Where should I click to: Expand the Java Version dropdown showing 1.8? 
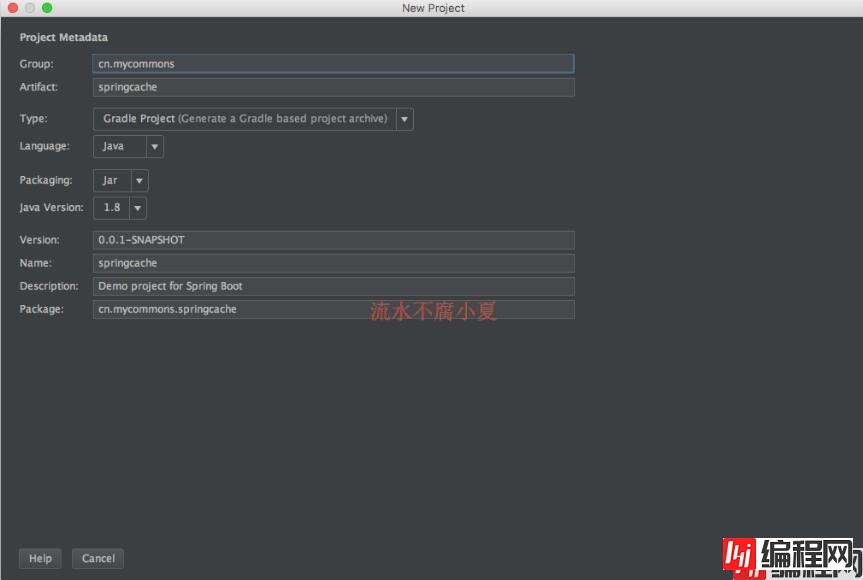coord(120,208)
